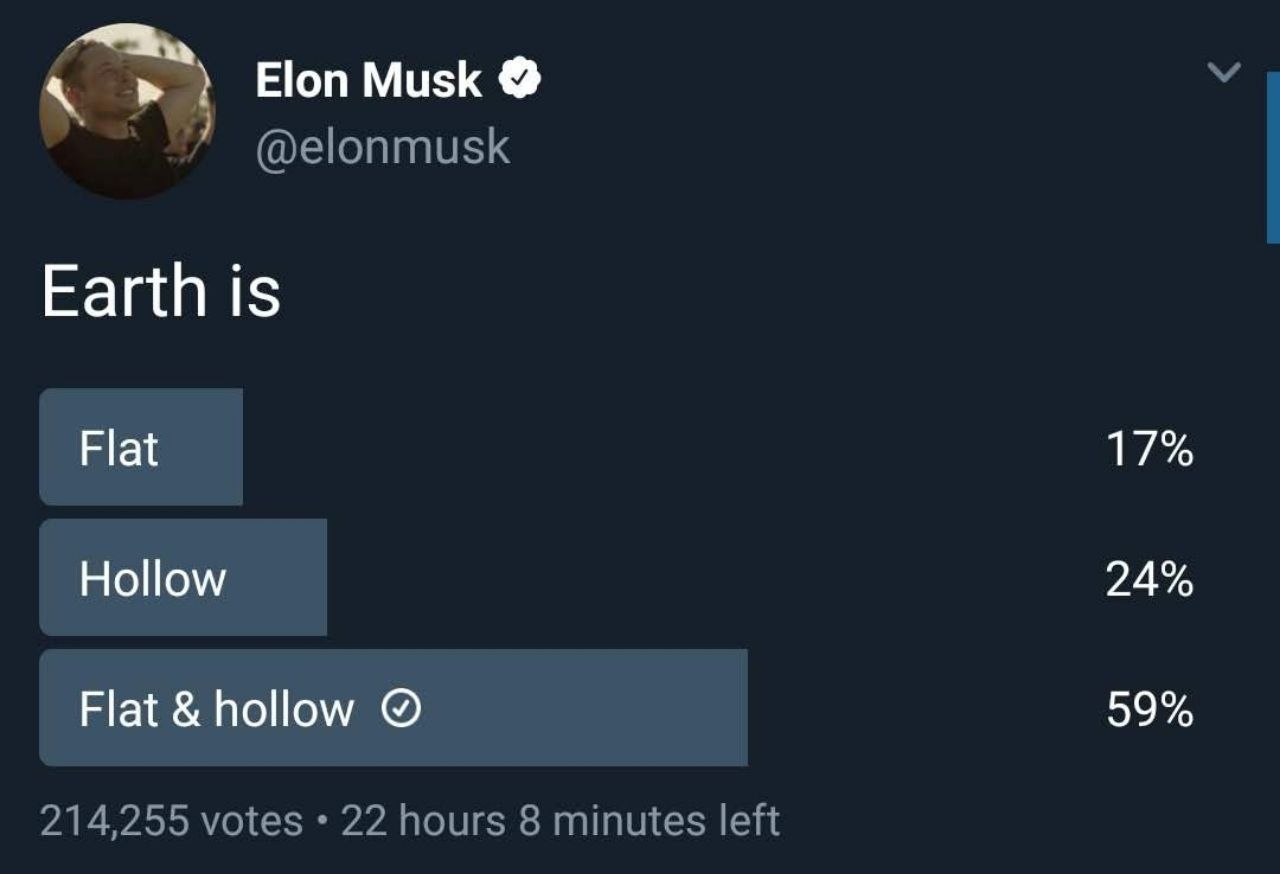
Task: Click the 17% result for Flat
Action: pos(1149,450)
